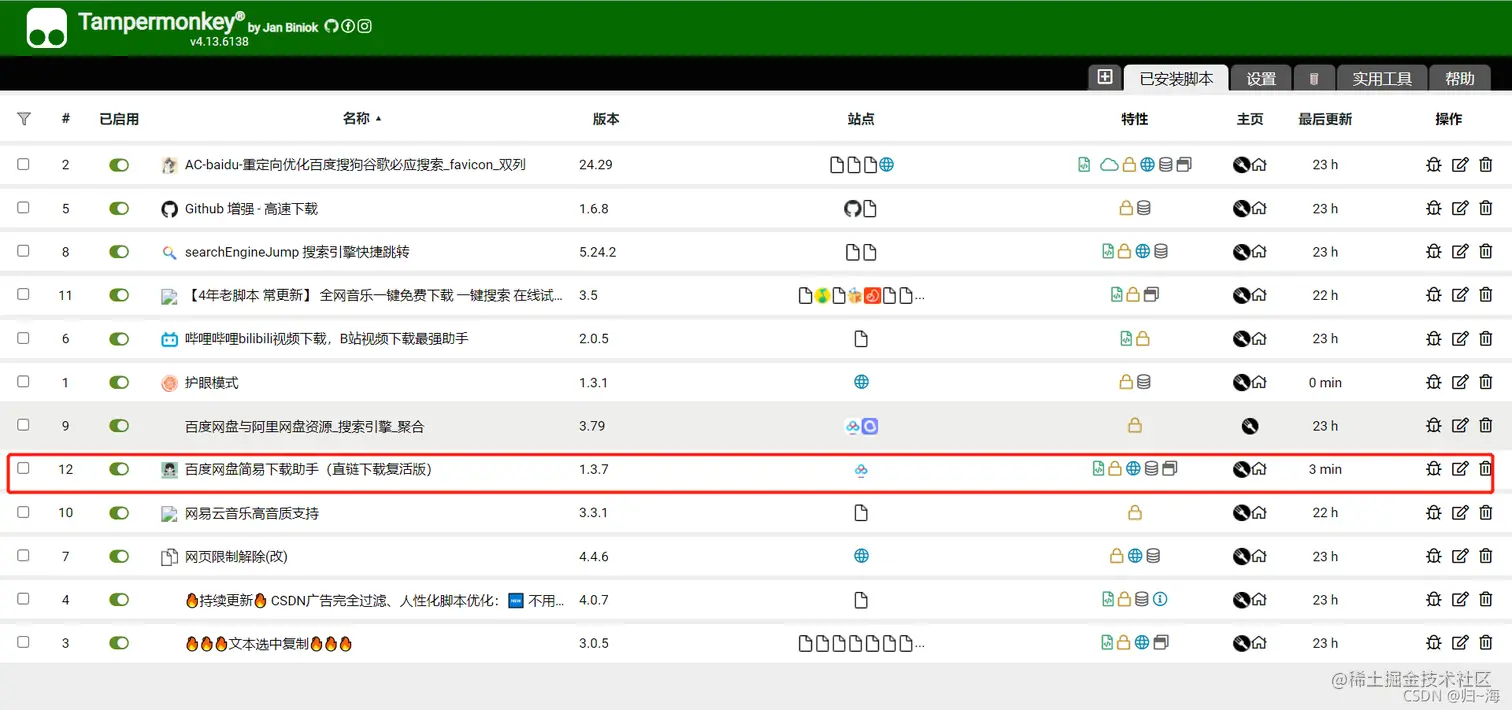Disable the 哔哩哔哩bilibili视频下载 script toggle
Image resolution: width=1512 pixels, height=710 pixels.
coord(119,339)
